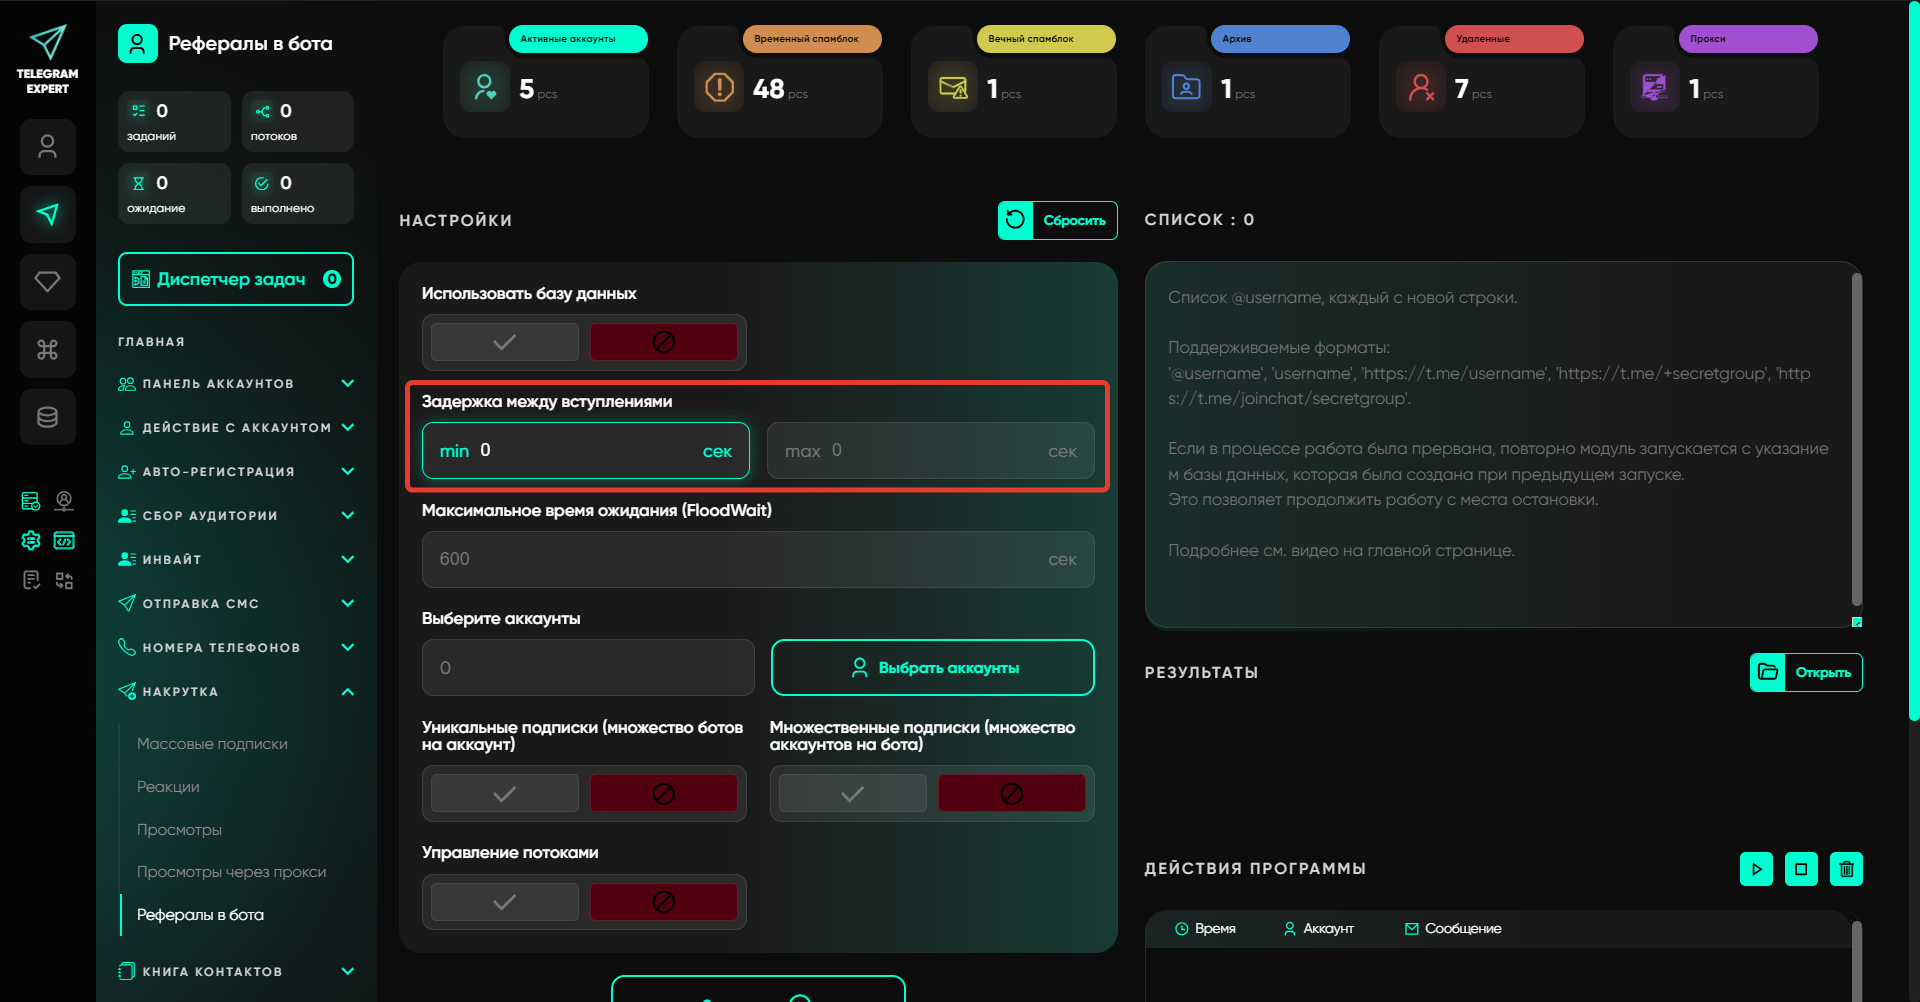Disable thread management with red toggle

pyautogui.click(x=663, y=902)
